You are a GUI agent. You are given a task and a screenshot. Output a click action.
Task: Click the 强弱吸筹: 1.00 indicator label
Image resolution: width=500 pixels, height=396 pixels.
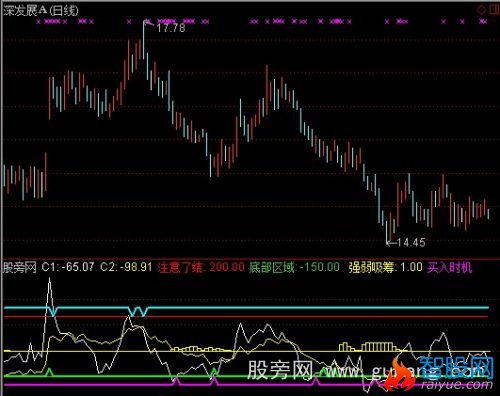[385, 267]
